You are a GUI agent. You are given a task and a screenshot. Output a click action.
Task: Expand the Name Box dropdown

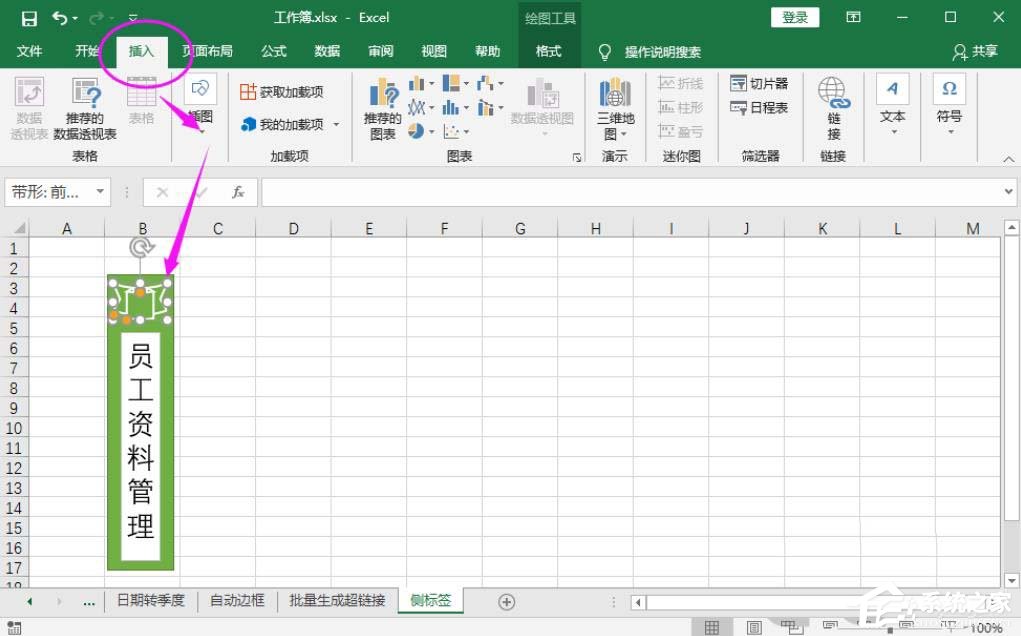tap(99, 192)
